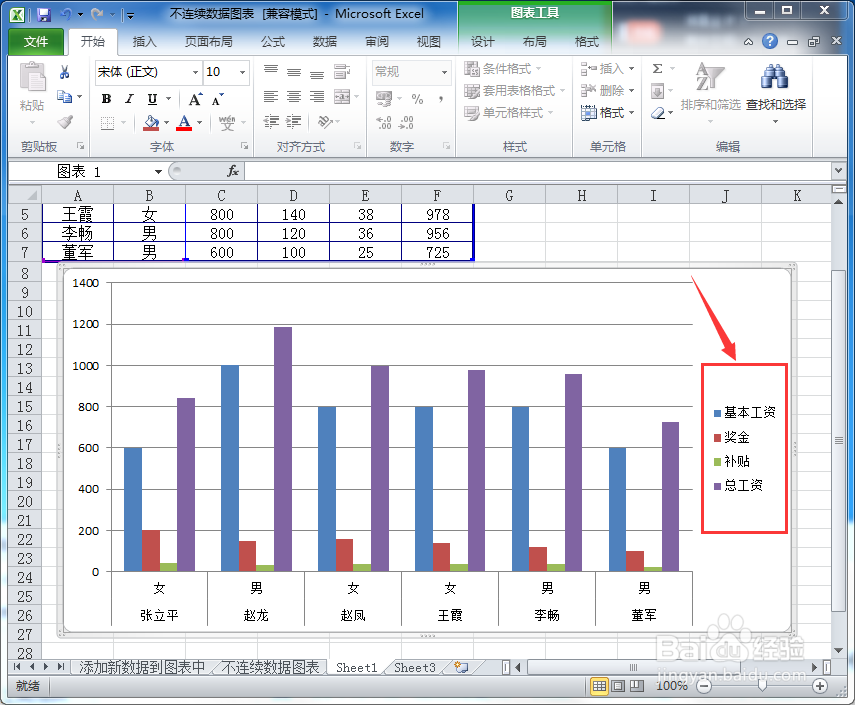Screen dimensions: 855x705
Task: Toggle Middle Align vertical alignment
Action: (x=294, y=71)
